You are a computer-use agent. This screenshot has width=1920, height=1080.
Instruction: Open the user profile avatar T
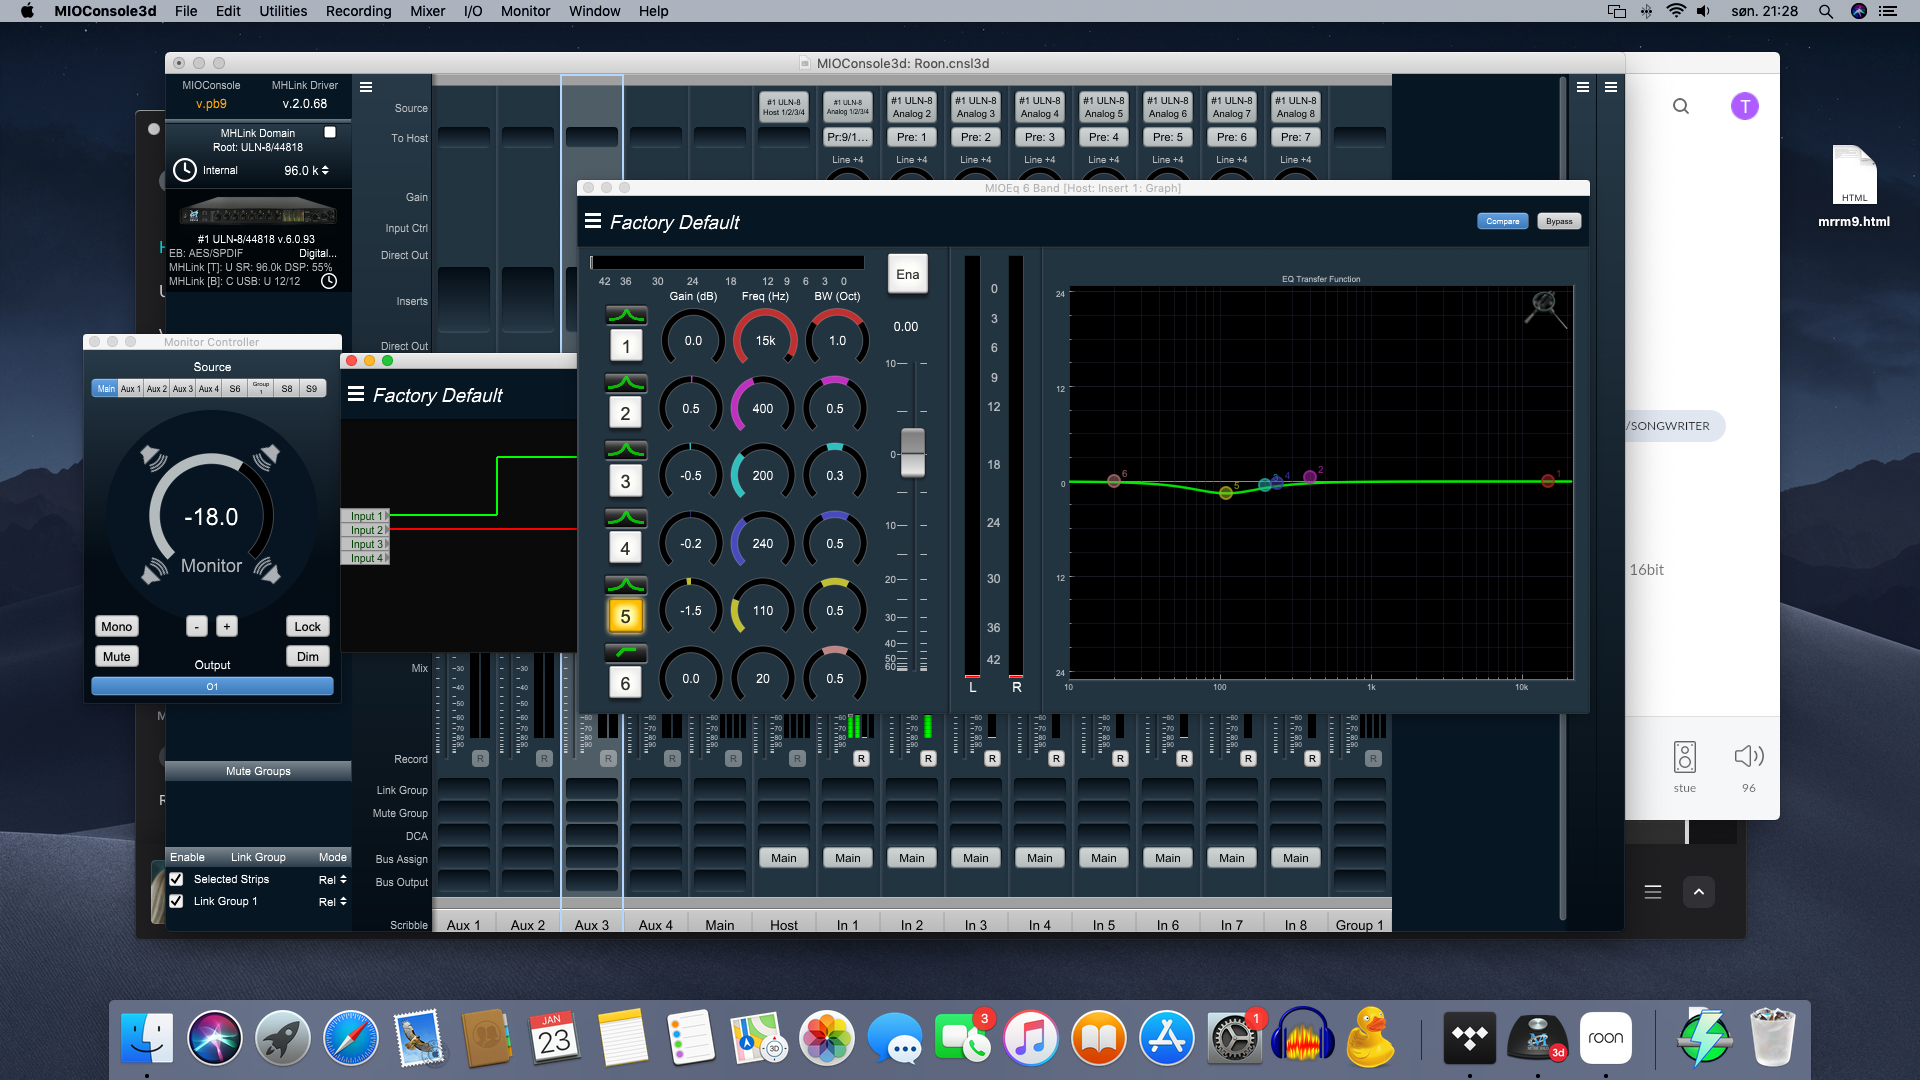tap(1745, 106)
